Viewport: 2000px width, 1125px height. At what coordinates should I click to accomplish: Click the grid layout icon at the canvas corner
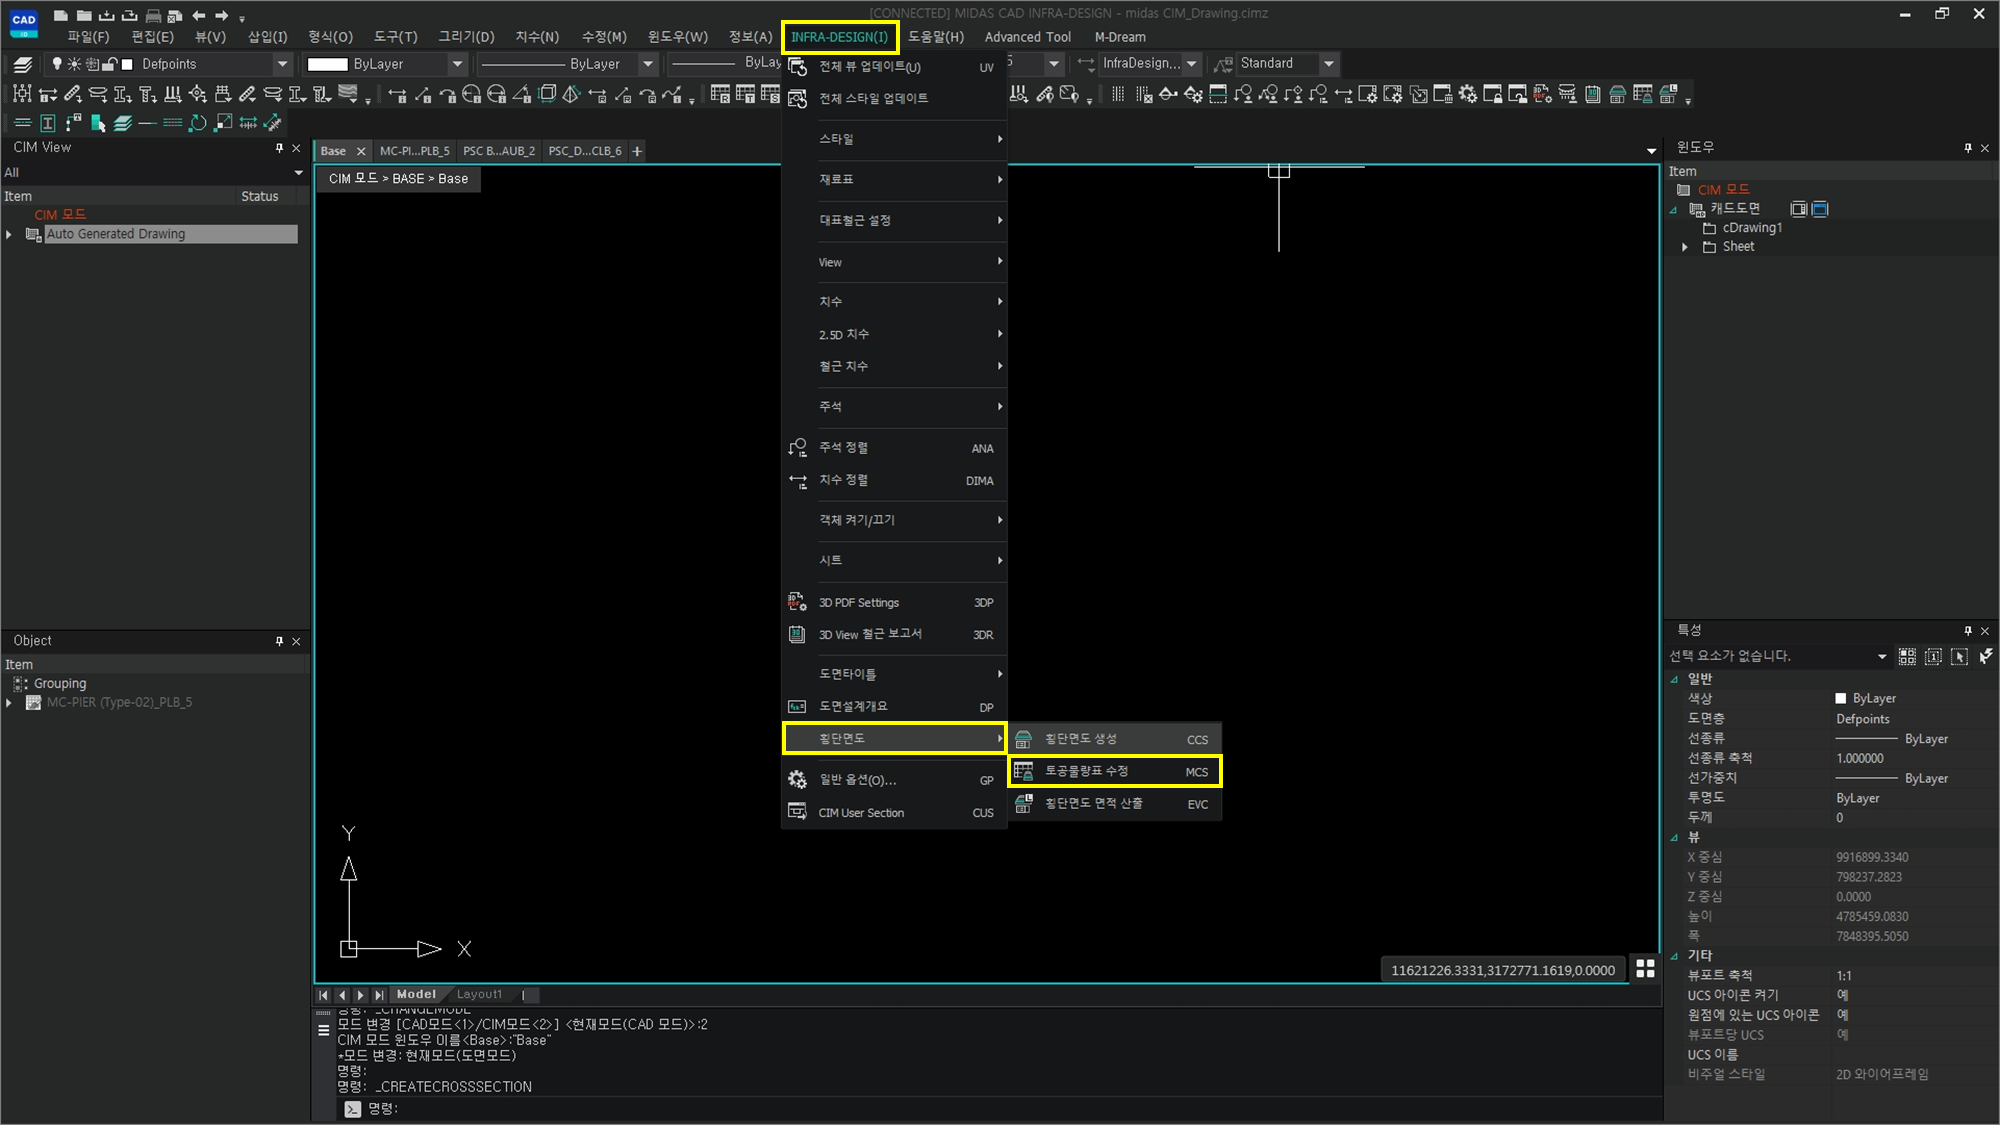coord(1645,968)
